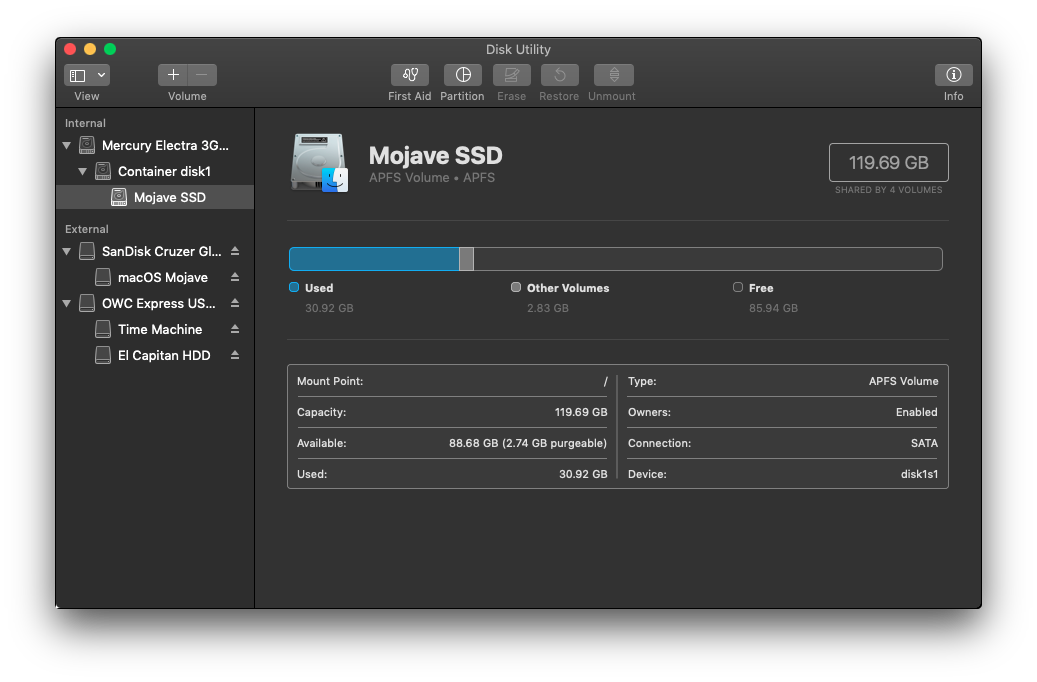Click the Erase toolbar button
1037x682 pixels.
coord(512,75)
